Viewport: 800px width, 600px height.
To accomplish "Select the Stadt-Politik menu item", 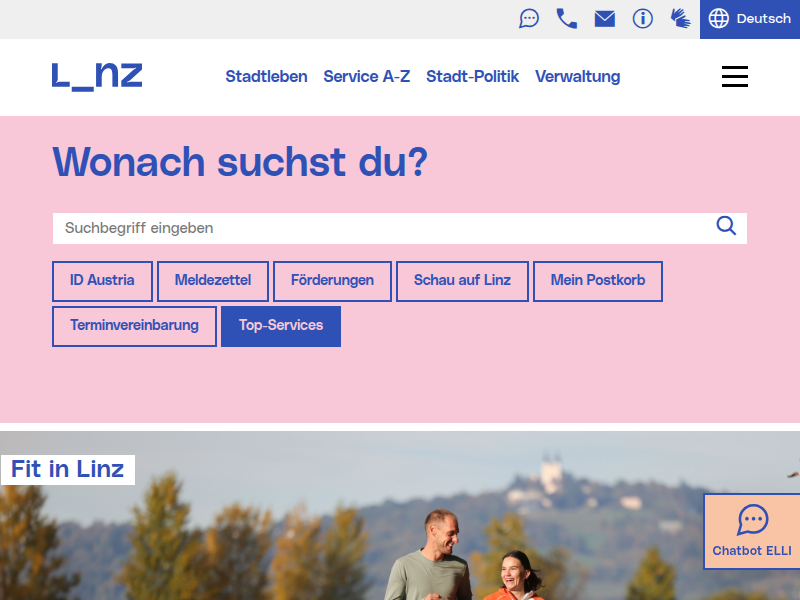I will (x=472, y=77).
